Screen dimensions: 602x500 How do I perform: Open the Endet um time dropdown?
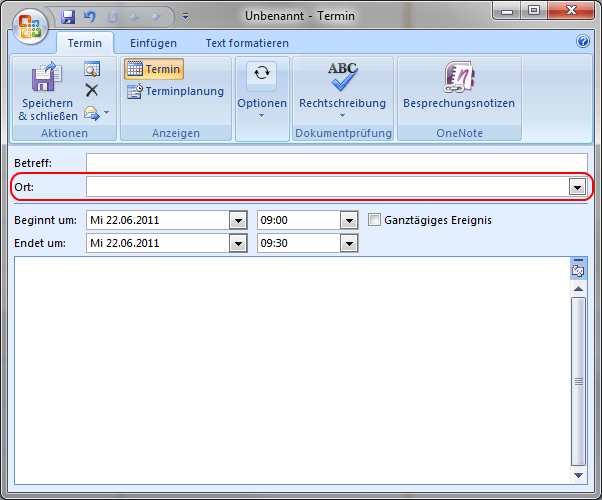coord(348,242)
